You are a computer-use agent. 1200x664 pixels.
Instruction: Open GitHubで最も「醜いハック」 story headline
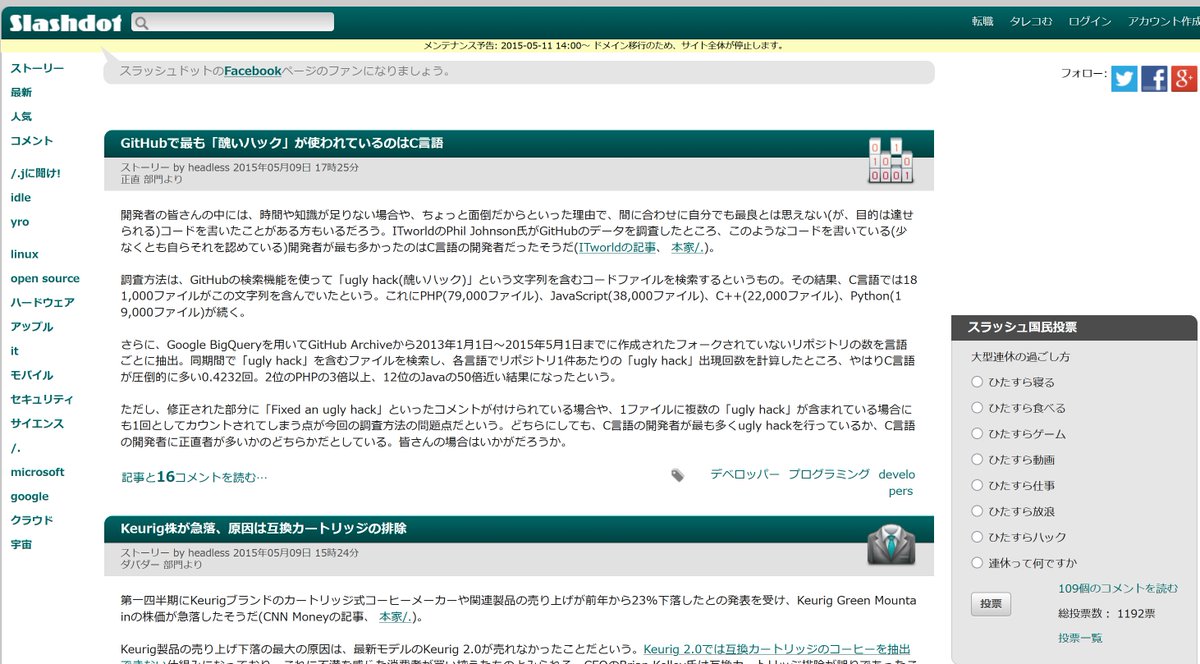pyautogui.click(x=282, y=142)
